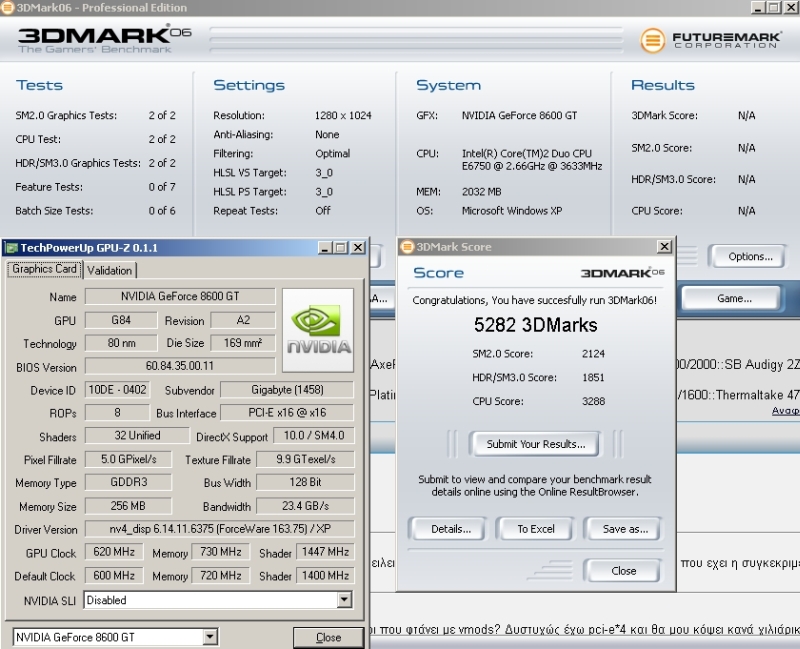Viewport: 800px width, 649px height.
Task: Click the default Shader field showing 1400 MHz
Action: tap(325, 576)
